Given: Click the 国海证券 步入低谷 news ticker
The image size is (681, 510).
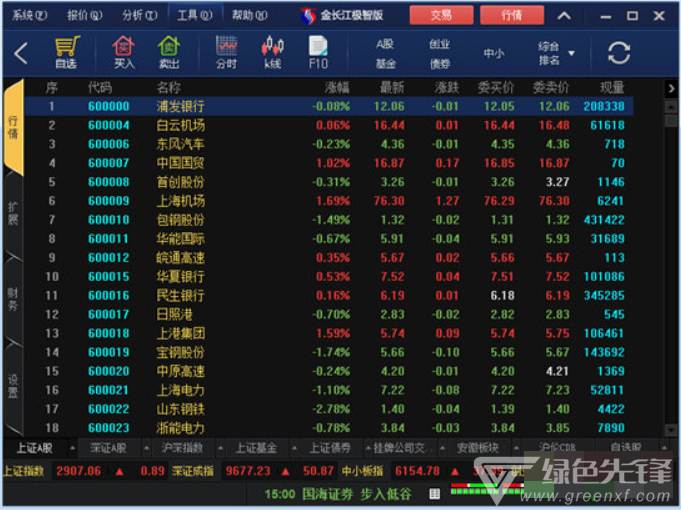Looking at the screenshot, I should [x=356, y=494].
